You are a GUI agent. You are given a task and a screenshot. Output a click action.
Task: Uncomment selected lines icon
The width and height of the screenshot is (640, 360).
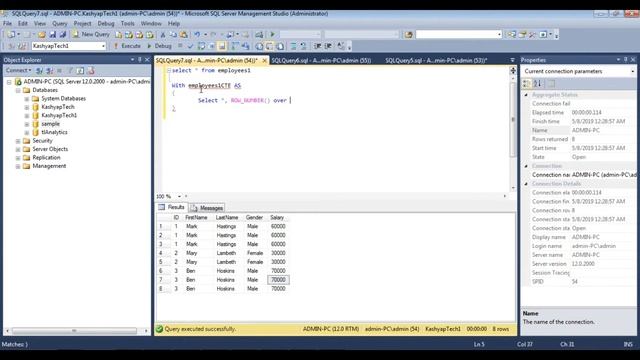click(304, 46)
